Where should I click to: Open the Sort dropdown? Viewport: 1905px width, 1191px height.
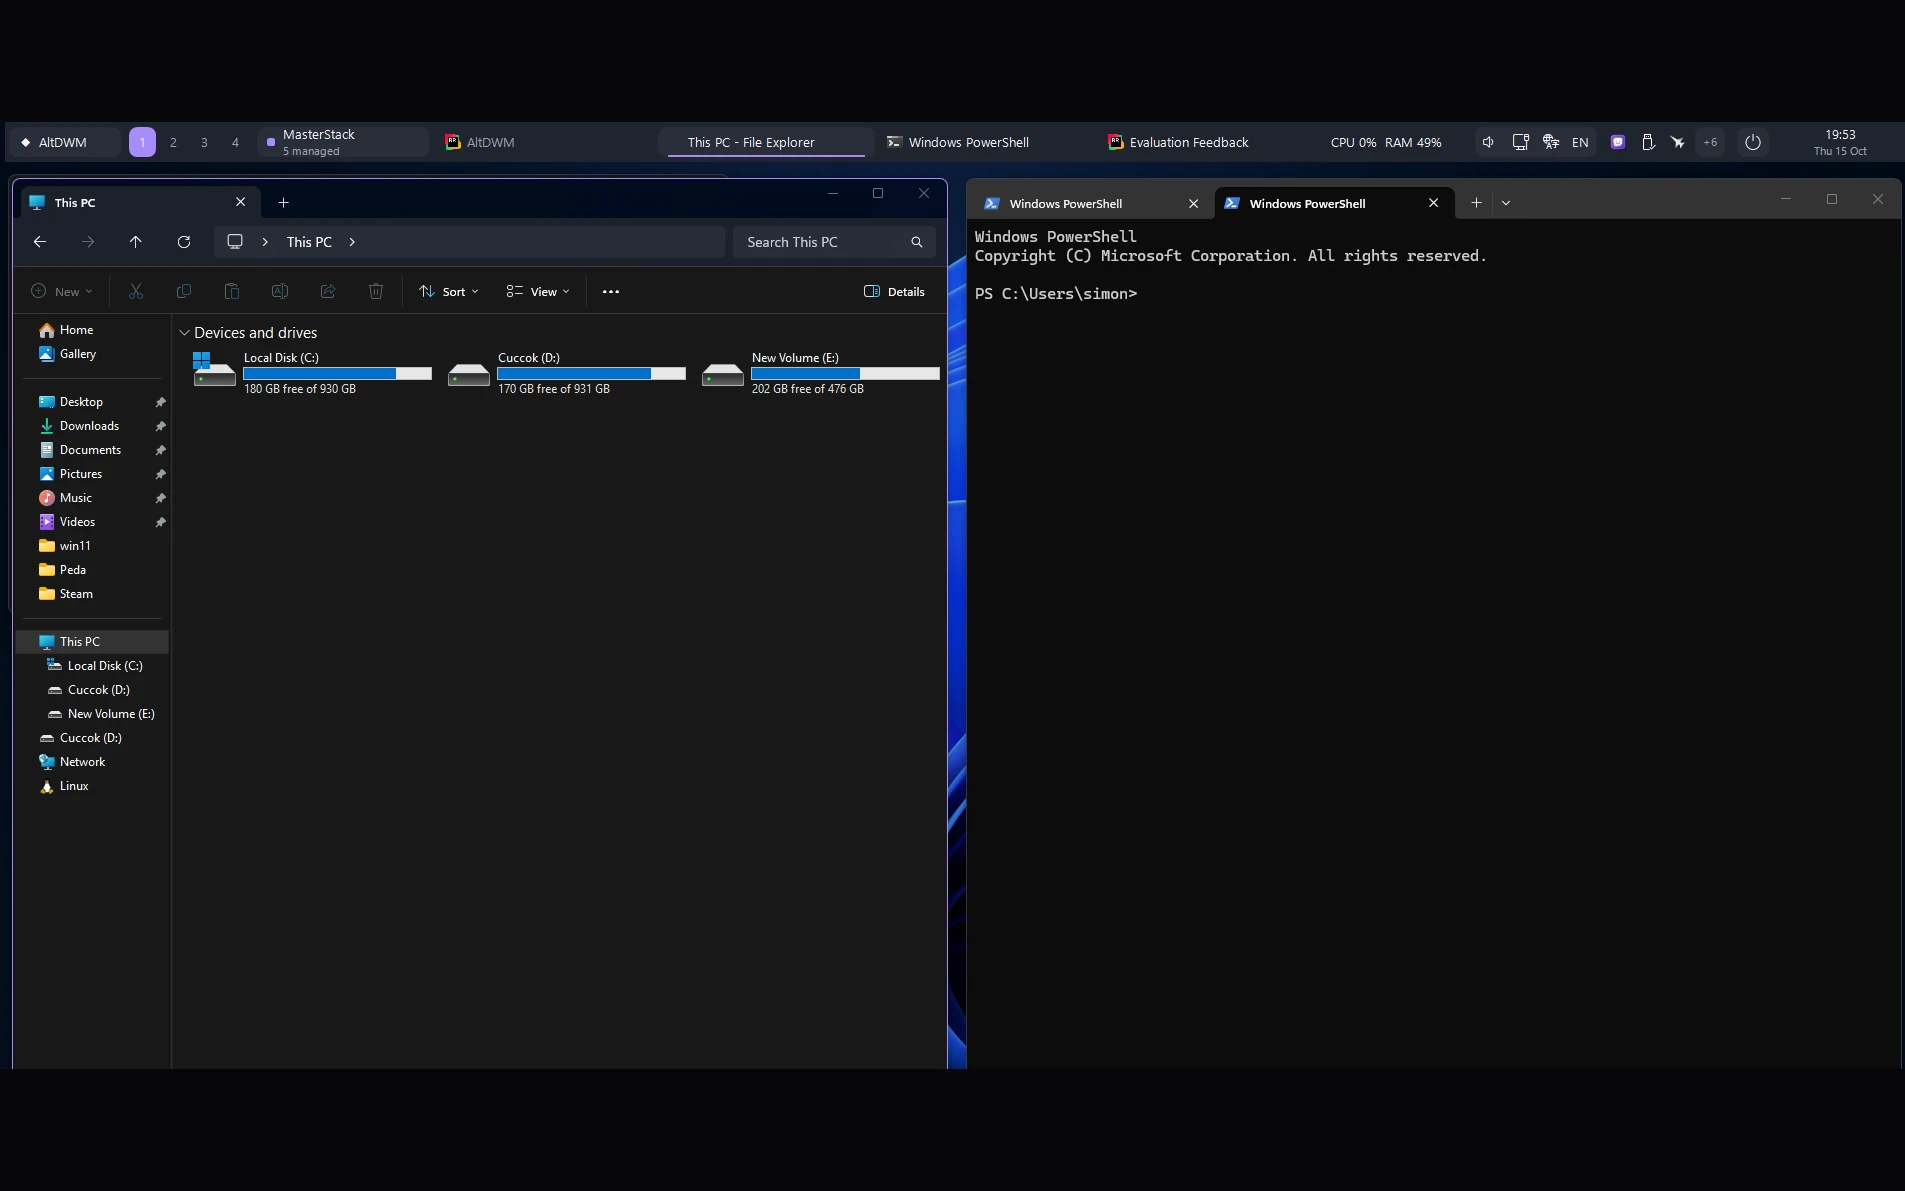tap(449, 292)
